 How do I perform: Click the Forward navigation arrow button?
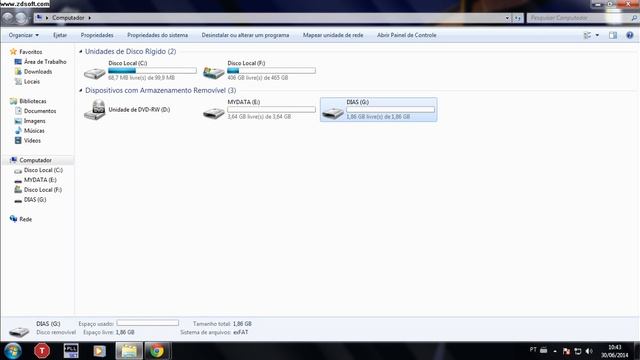21,18
